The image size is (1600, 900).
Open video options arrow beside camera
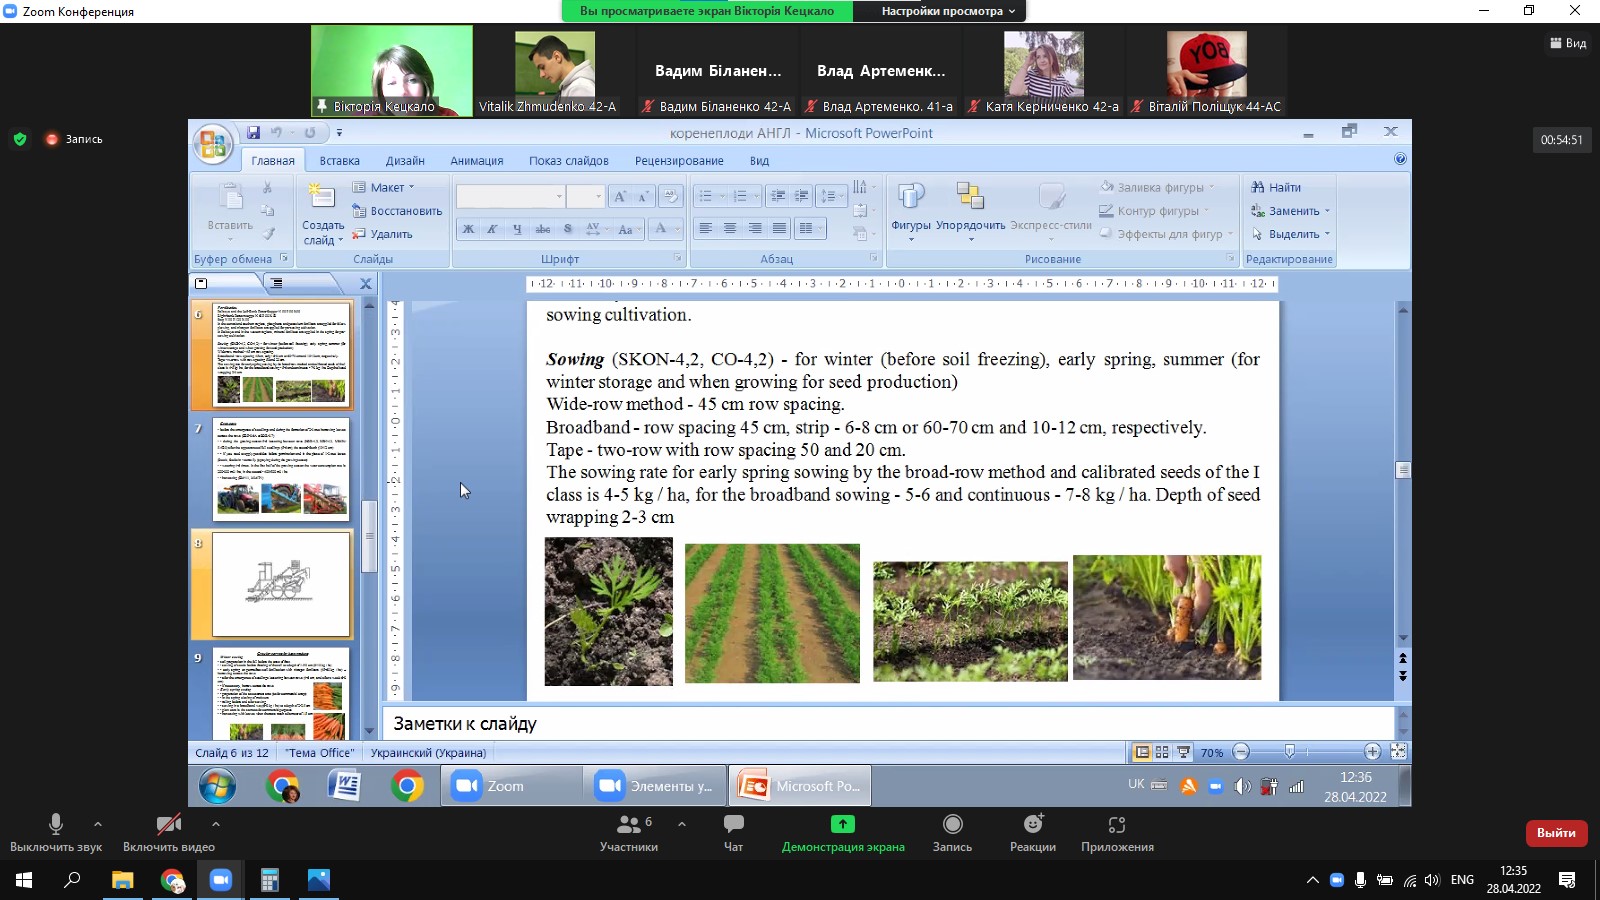tap(215, 824)
